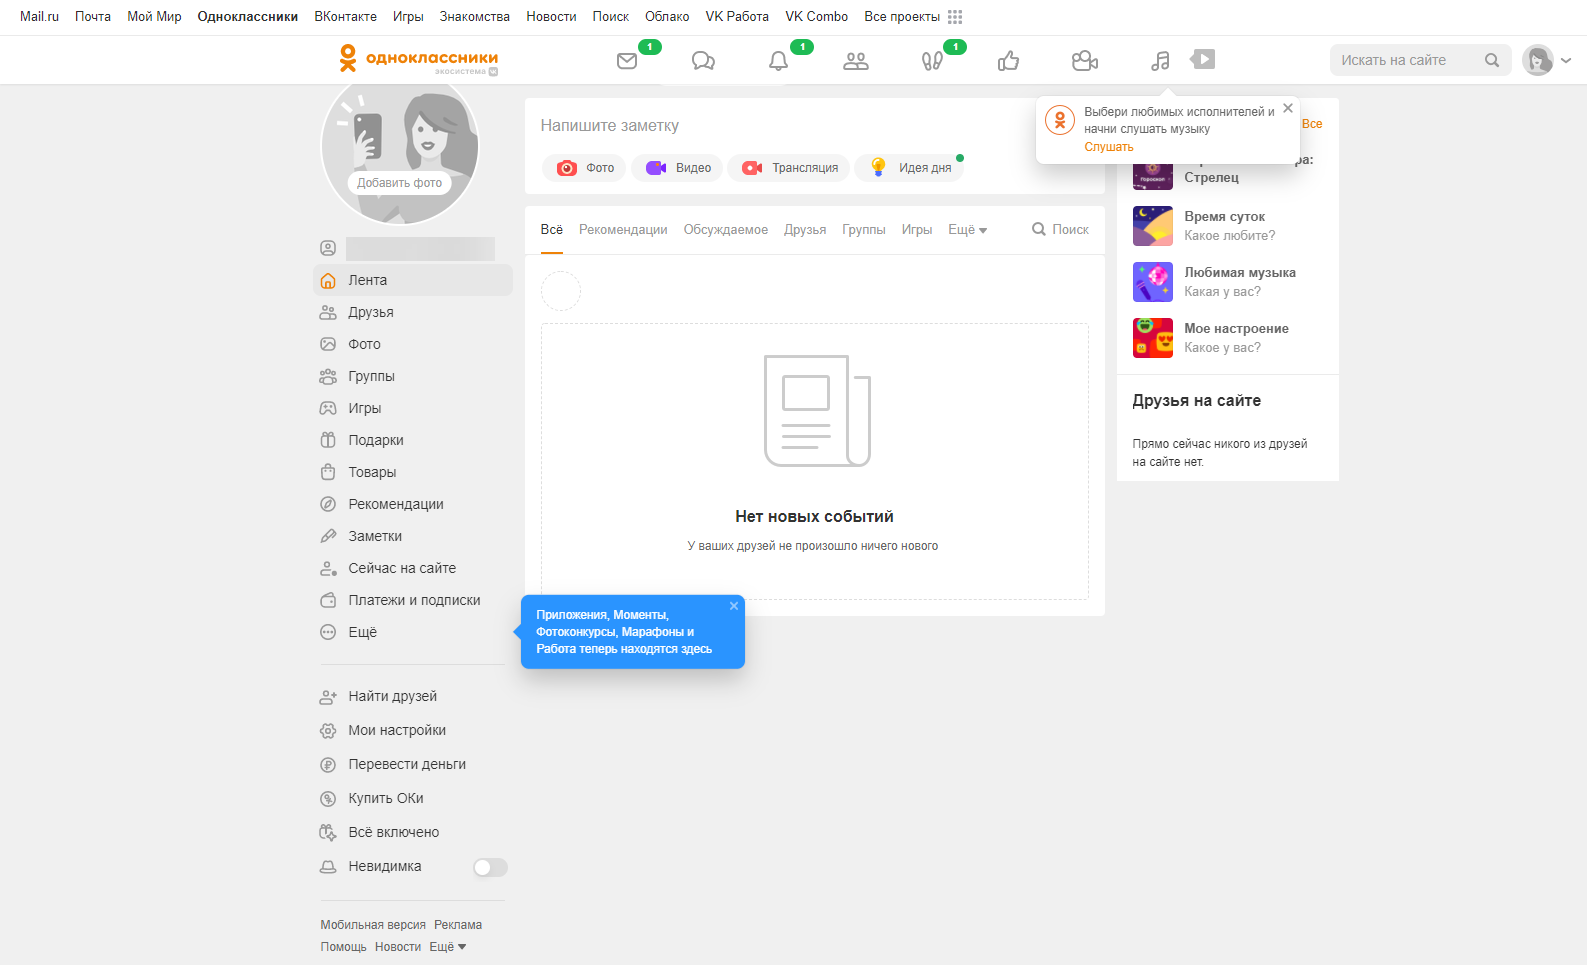Click the Идея дня lightbulb button
1587x965 pixels.
tap(910, 168)
